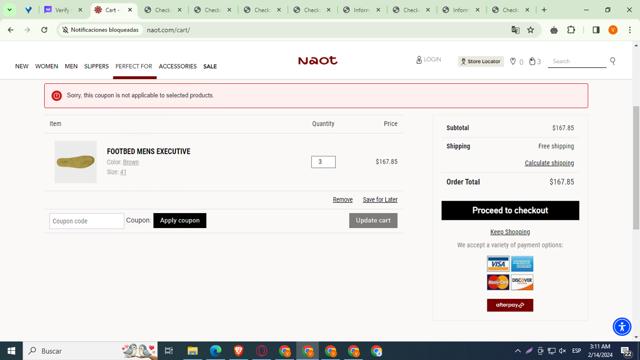Open the wishlist heart icon
Image resolution: width=640 pixels, height=360 pixels.
(x=513, y=61)
